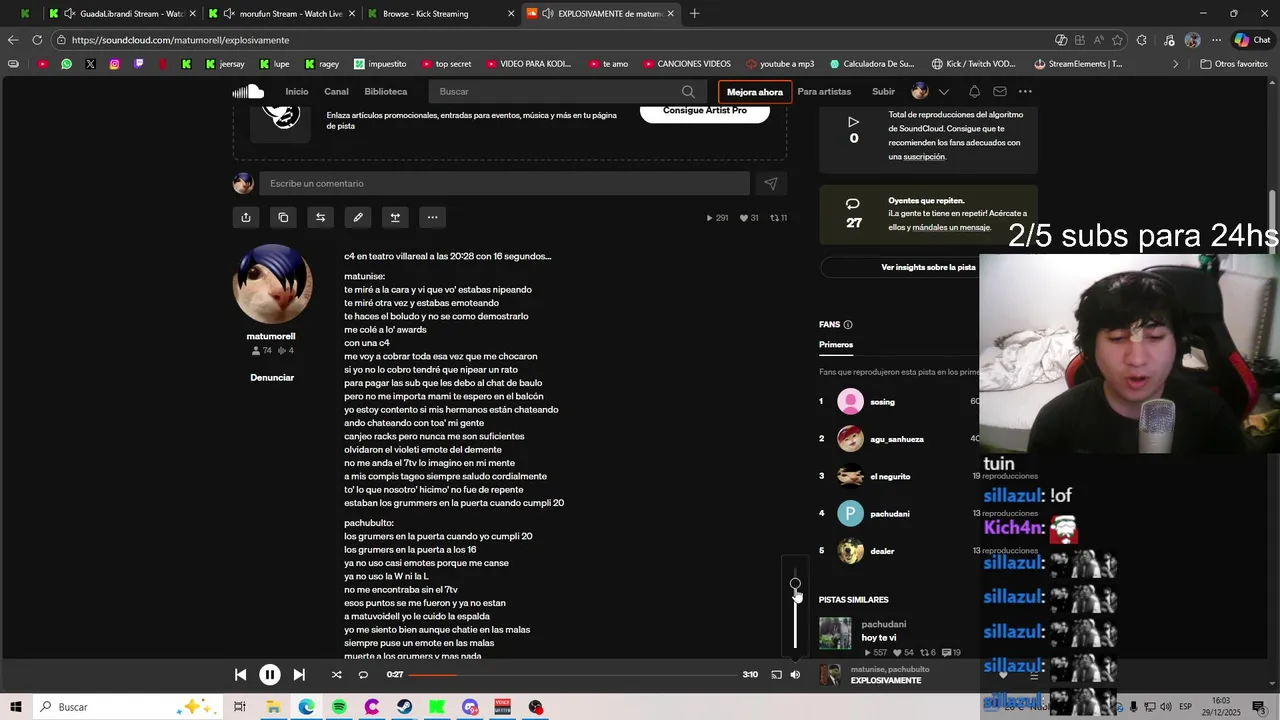This screenshot has height=720, width=1280.
Task: Edit the track with pencil icon
Action: (x=358, y=217)
